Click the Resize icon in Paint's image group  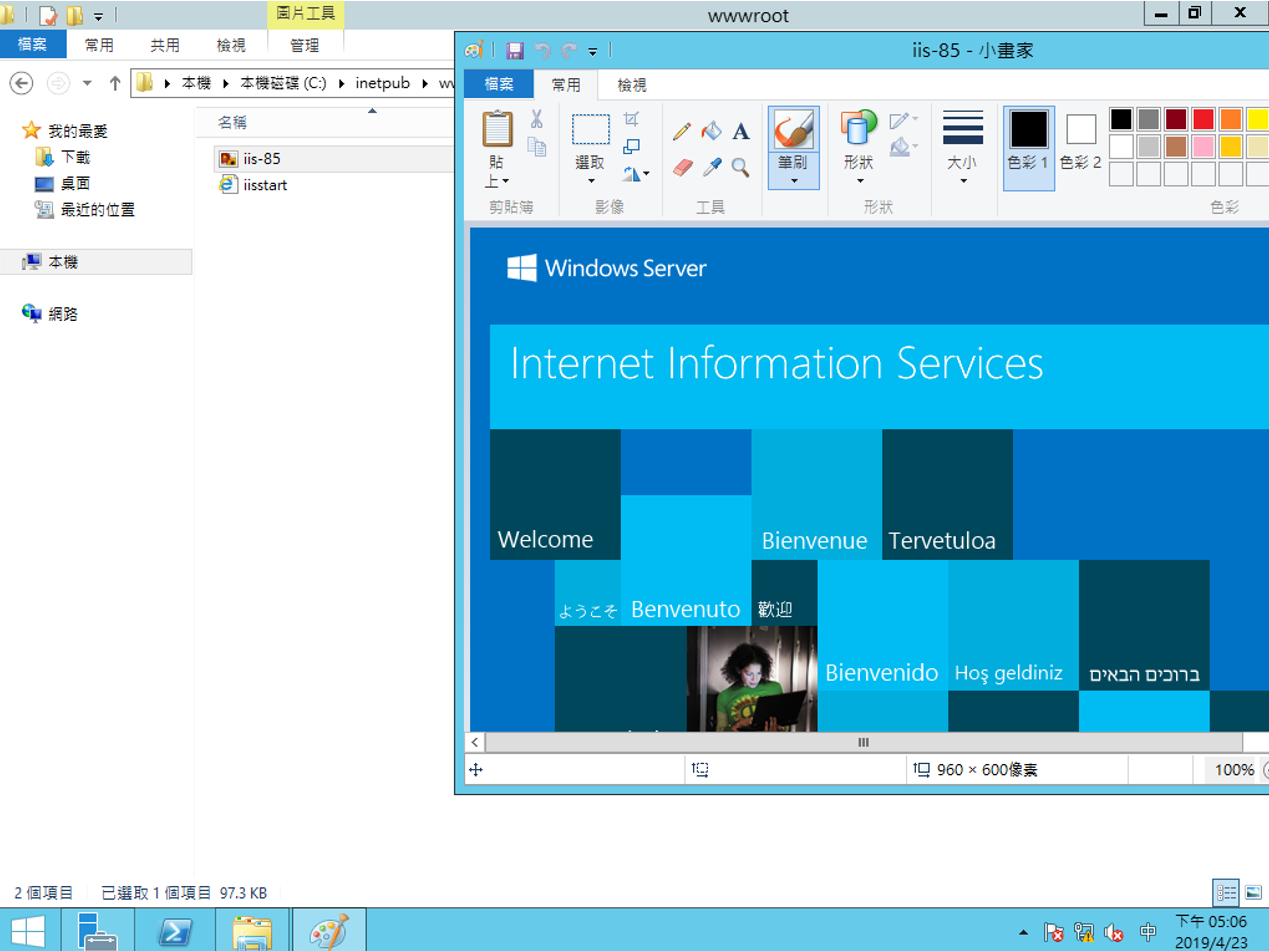pos(631,146)
